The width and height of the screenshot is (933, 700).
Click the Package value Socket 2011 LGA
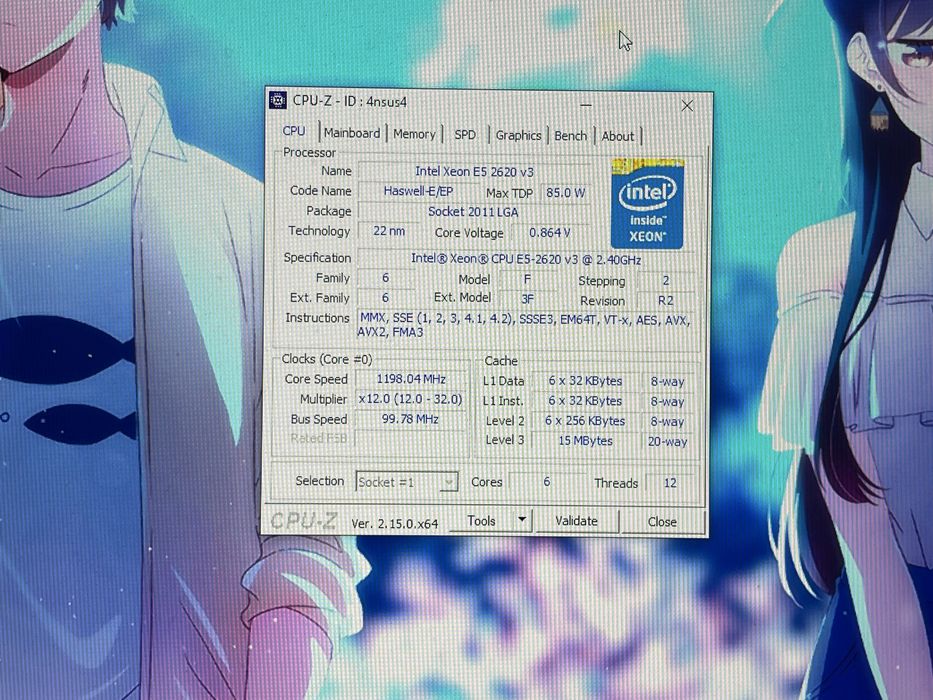point(473,212)
